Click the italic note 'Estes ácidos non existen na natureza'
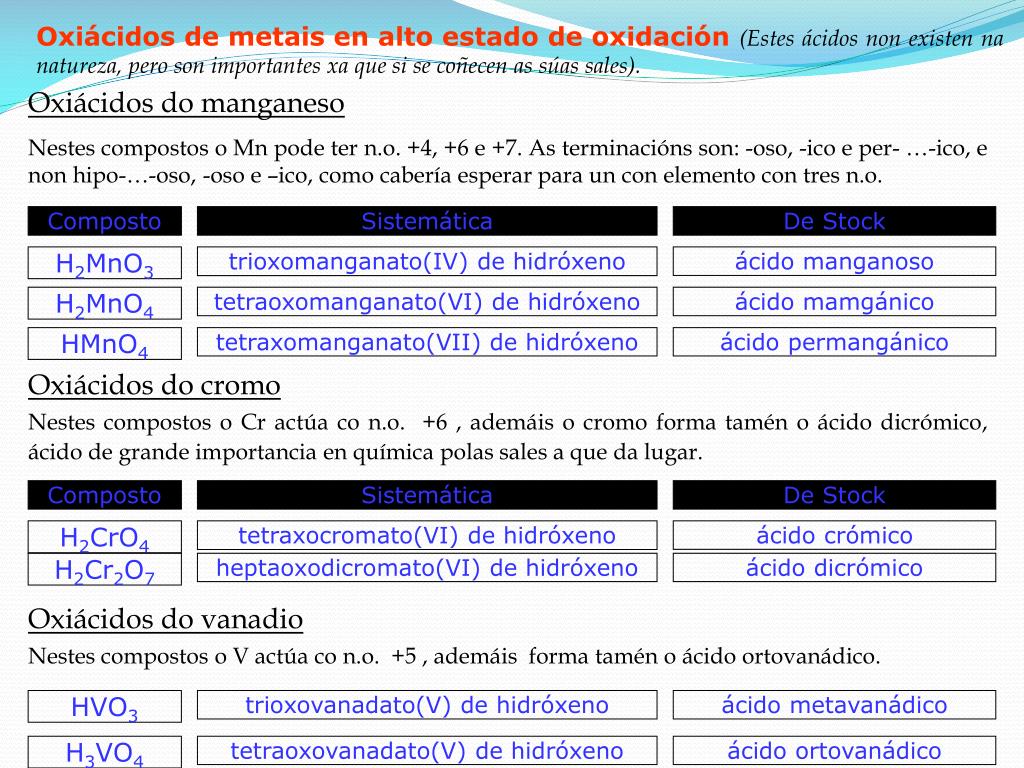This screenshot has height=768, width=1024. [x=520, y=52]
